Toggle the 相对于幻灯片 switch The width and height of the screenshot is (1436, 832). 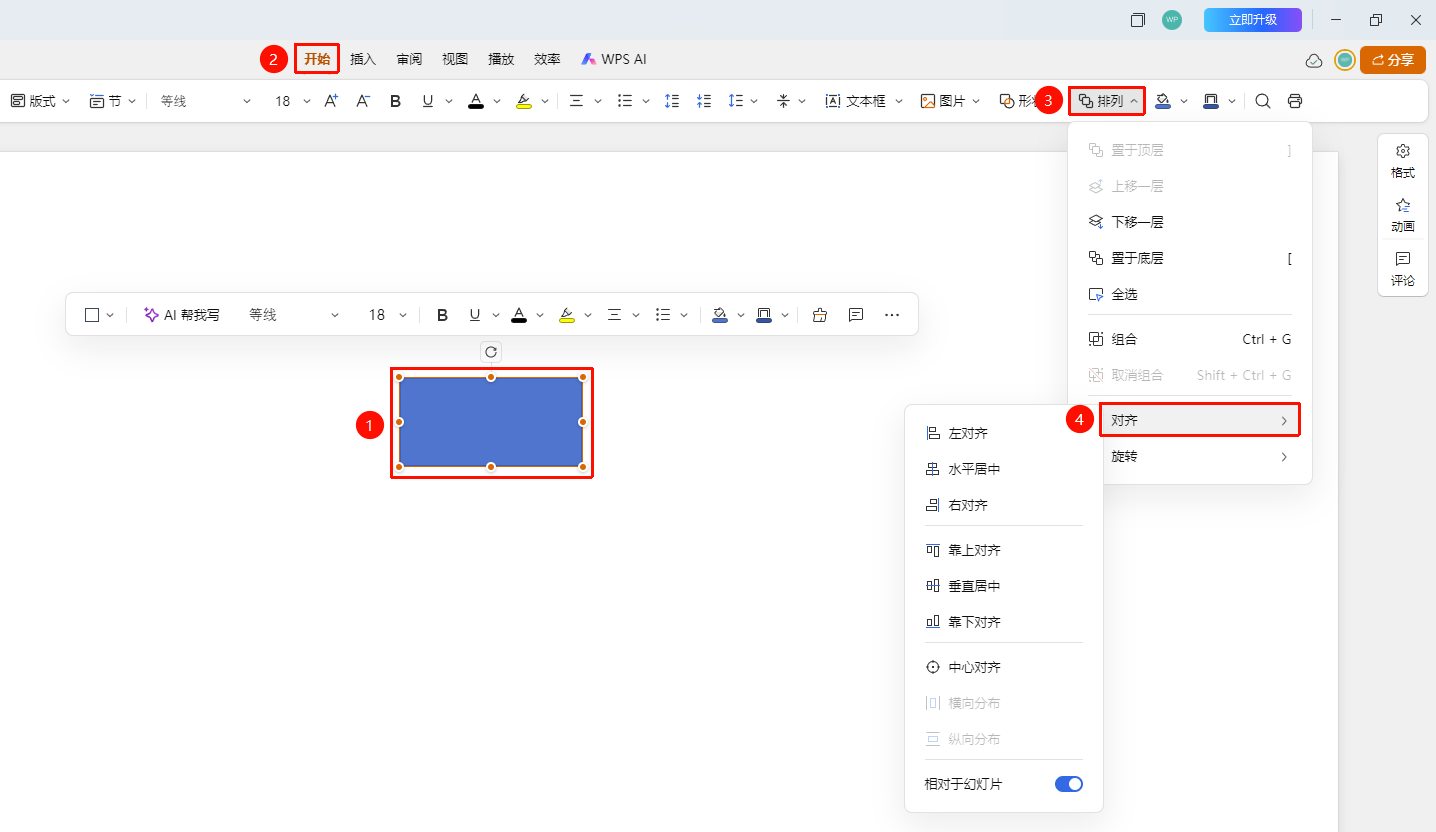pos(1069,784)
